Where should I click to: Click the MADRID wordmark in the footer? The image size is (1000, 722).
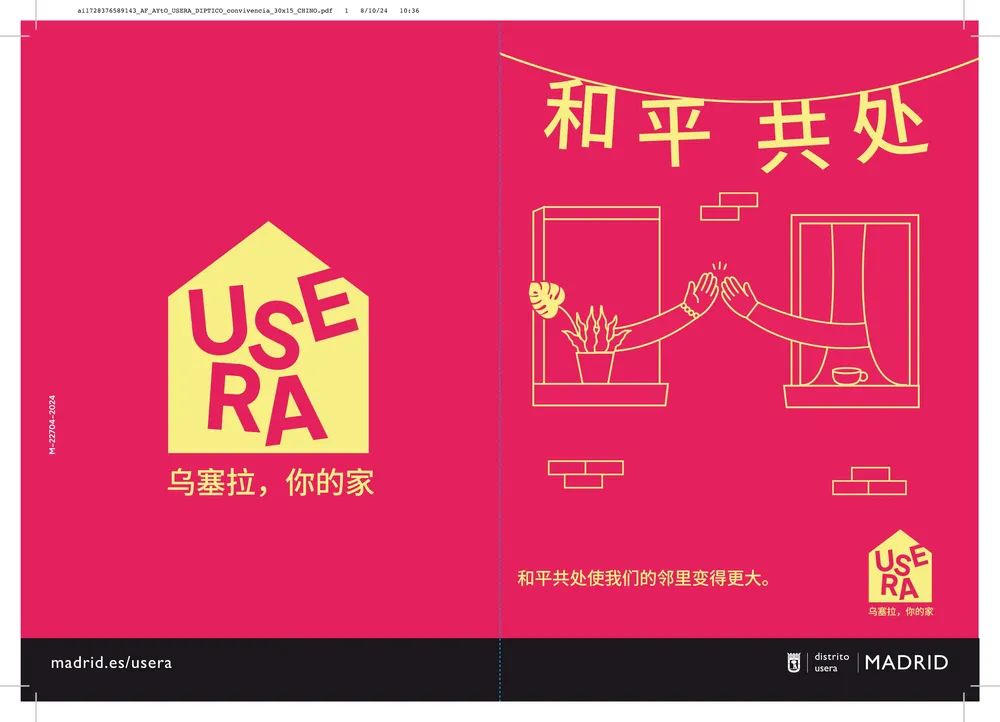906,662
